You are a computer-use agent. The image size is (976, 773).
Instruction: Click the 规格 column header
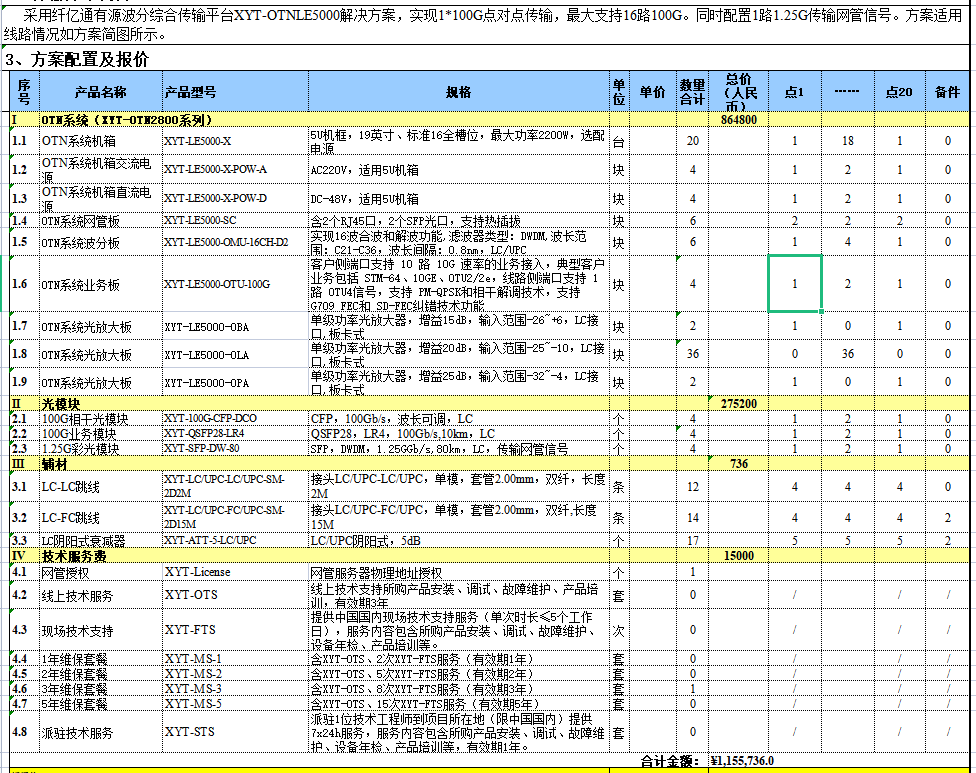pyautogui.click(x=458, y=92)
